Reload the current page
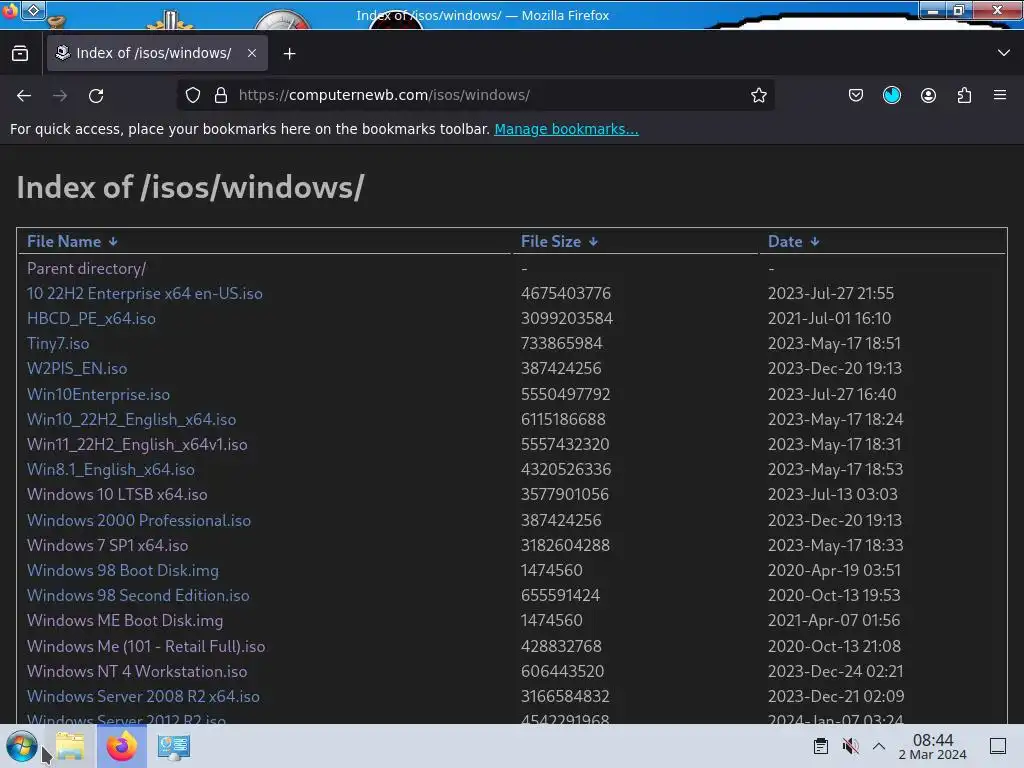The height and width of the screenshot is (768, 1024). (x=96, y=95)
